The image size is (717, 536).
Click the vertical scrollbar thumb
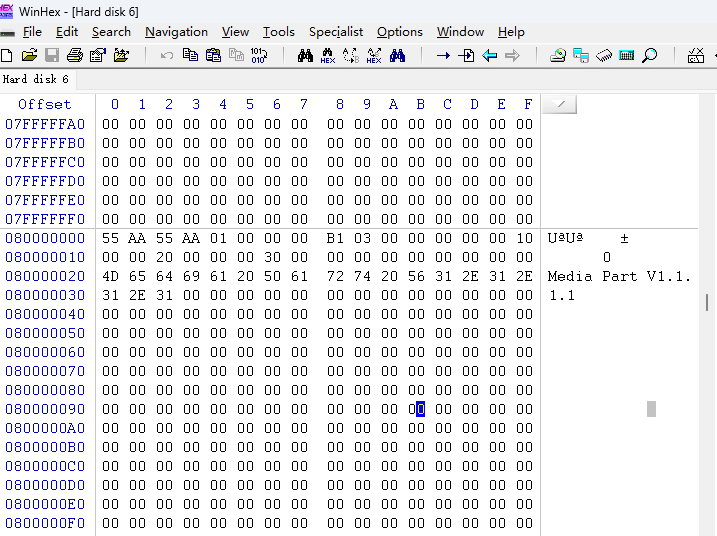[707, 302]
